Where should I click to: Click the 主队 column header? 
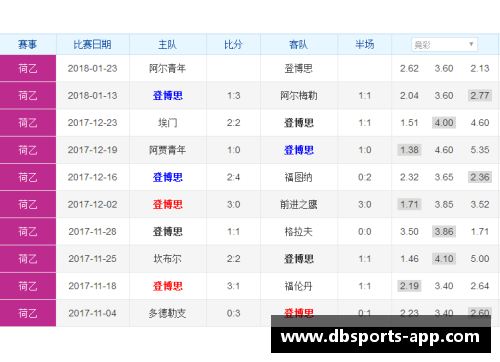167,44
